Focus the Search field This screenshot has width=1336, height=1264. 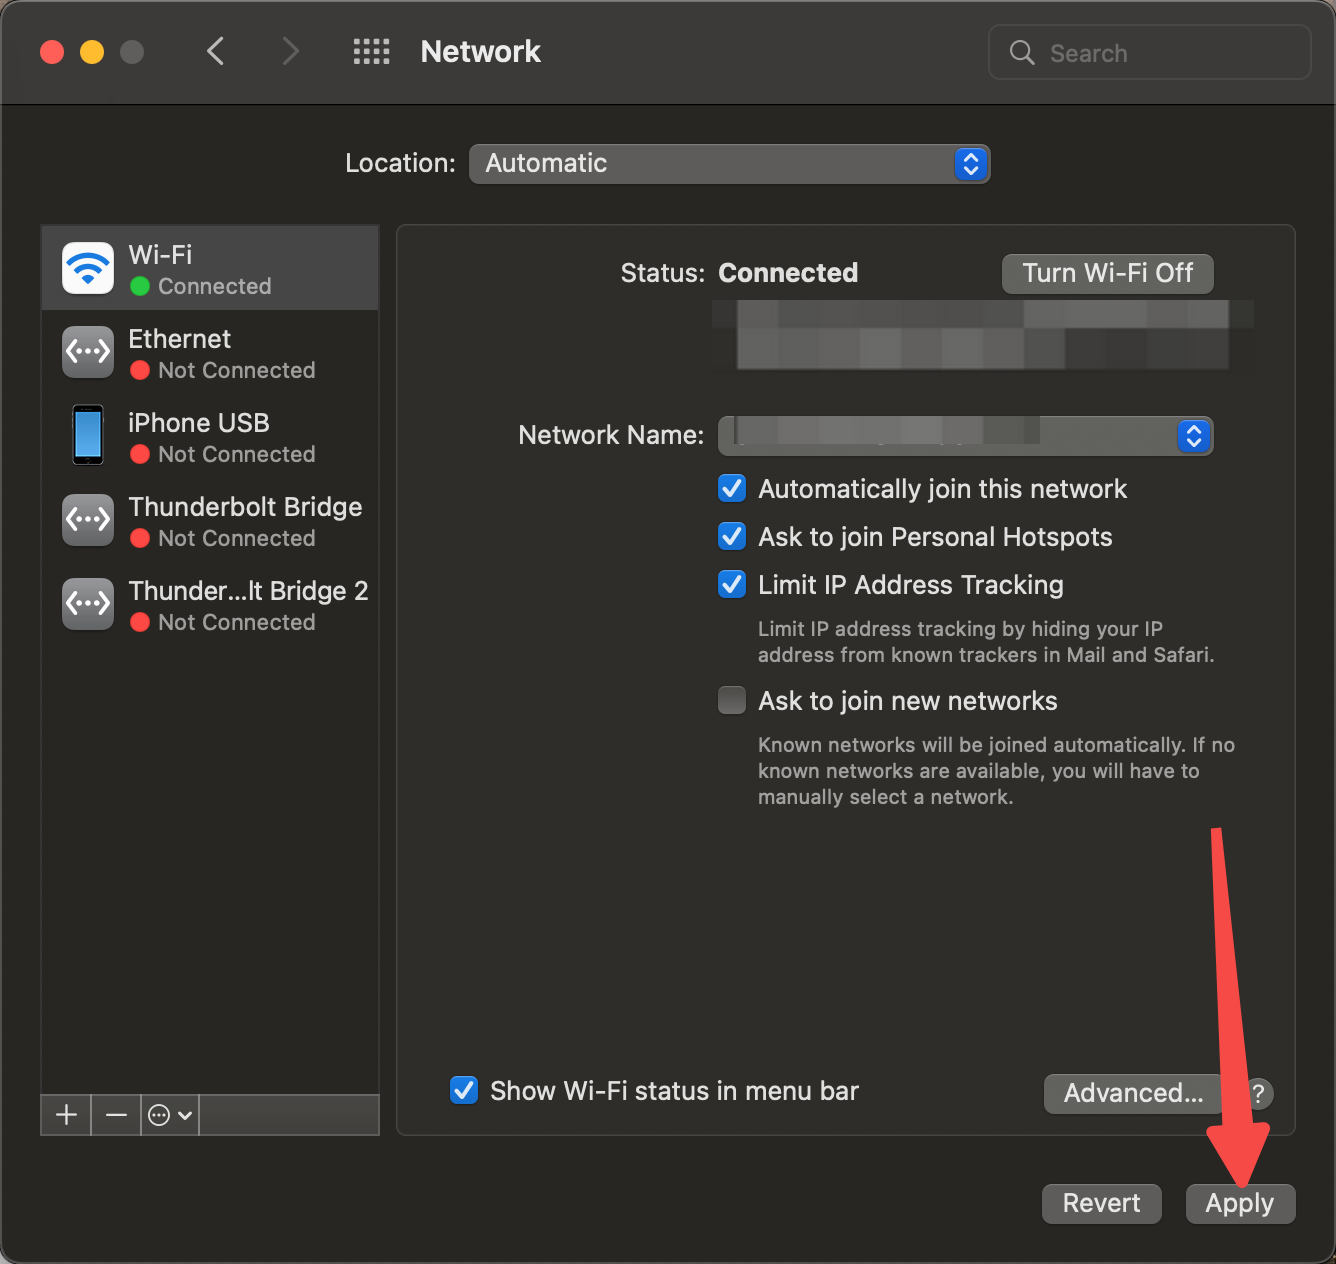(1150, 52)
